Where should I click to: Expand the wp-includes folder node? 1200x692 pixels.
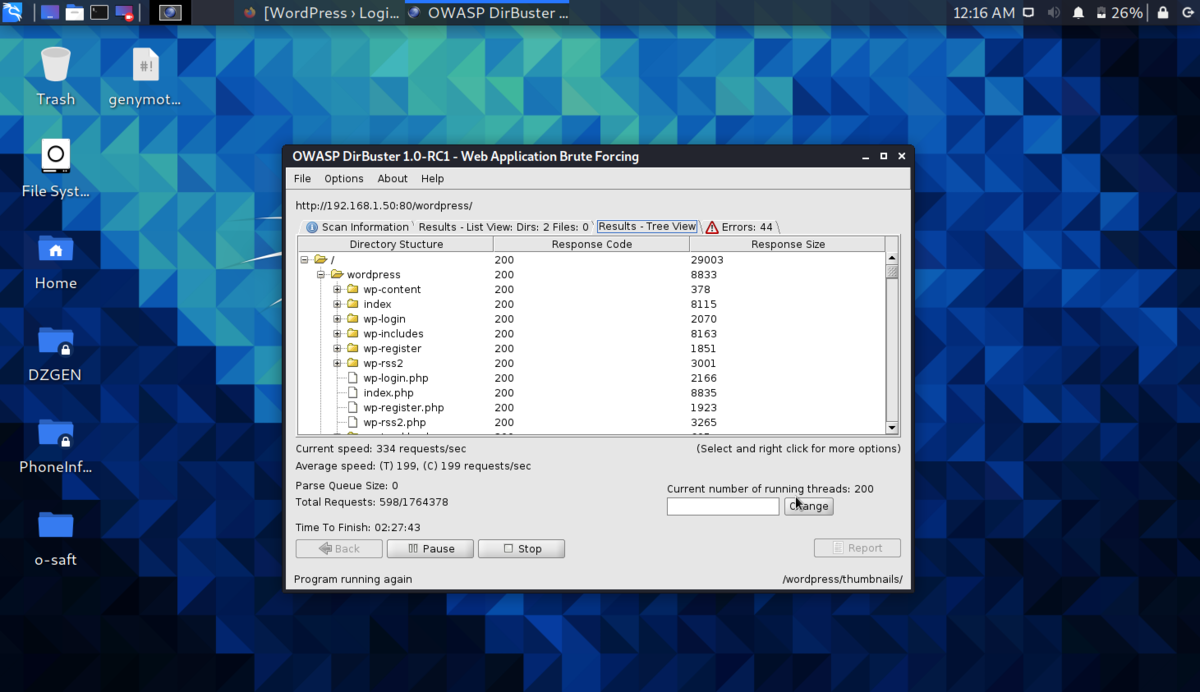(x=337, y=334)
